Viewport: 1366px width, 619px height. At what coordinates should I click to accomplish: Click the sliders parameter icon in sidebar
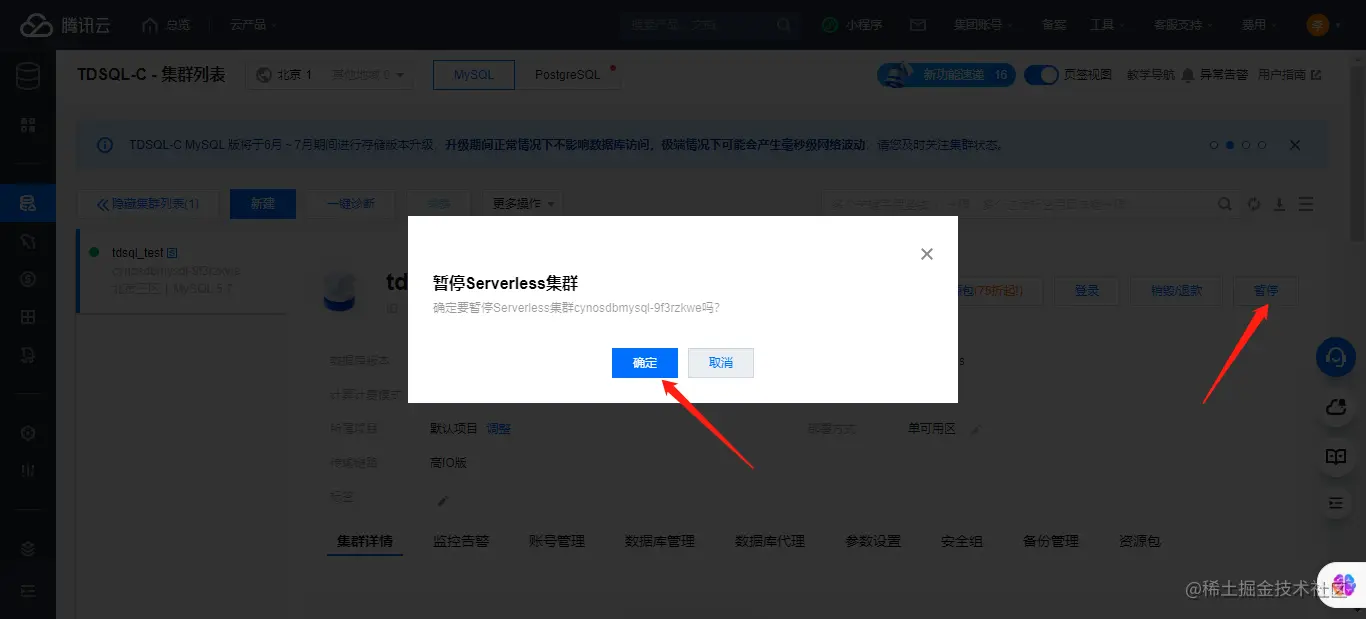[x=28, y=470]
